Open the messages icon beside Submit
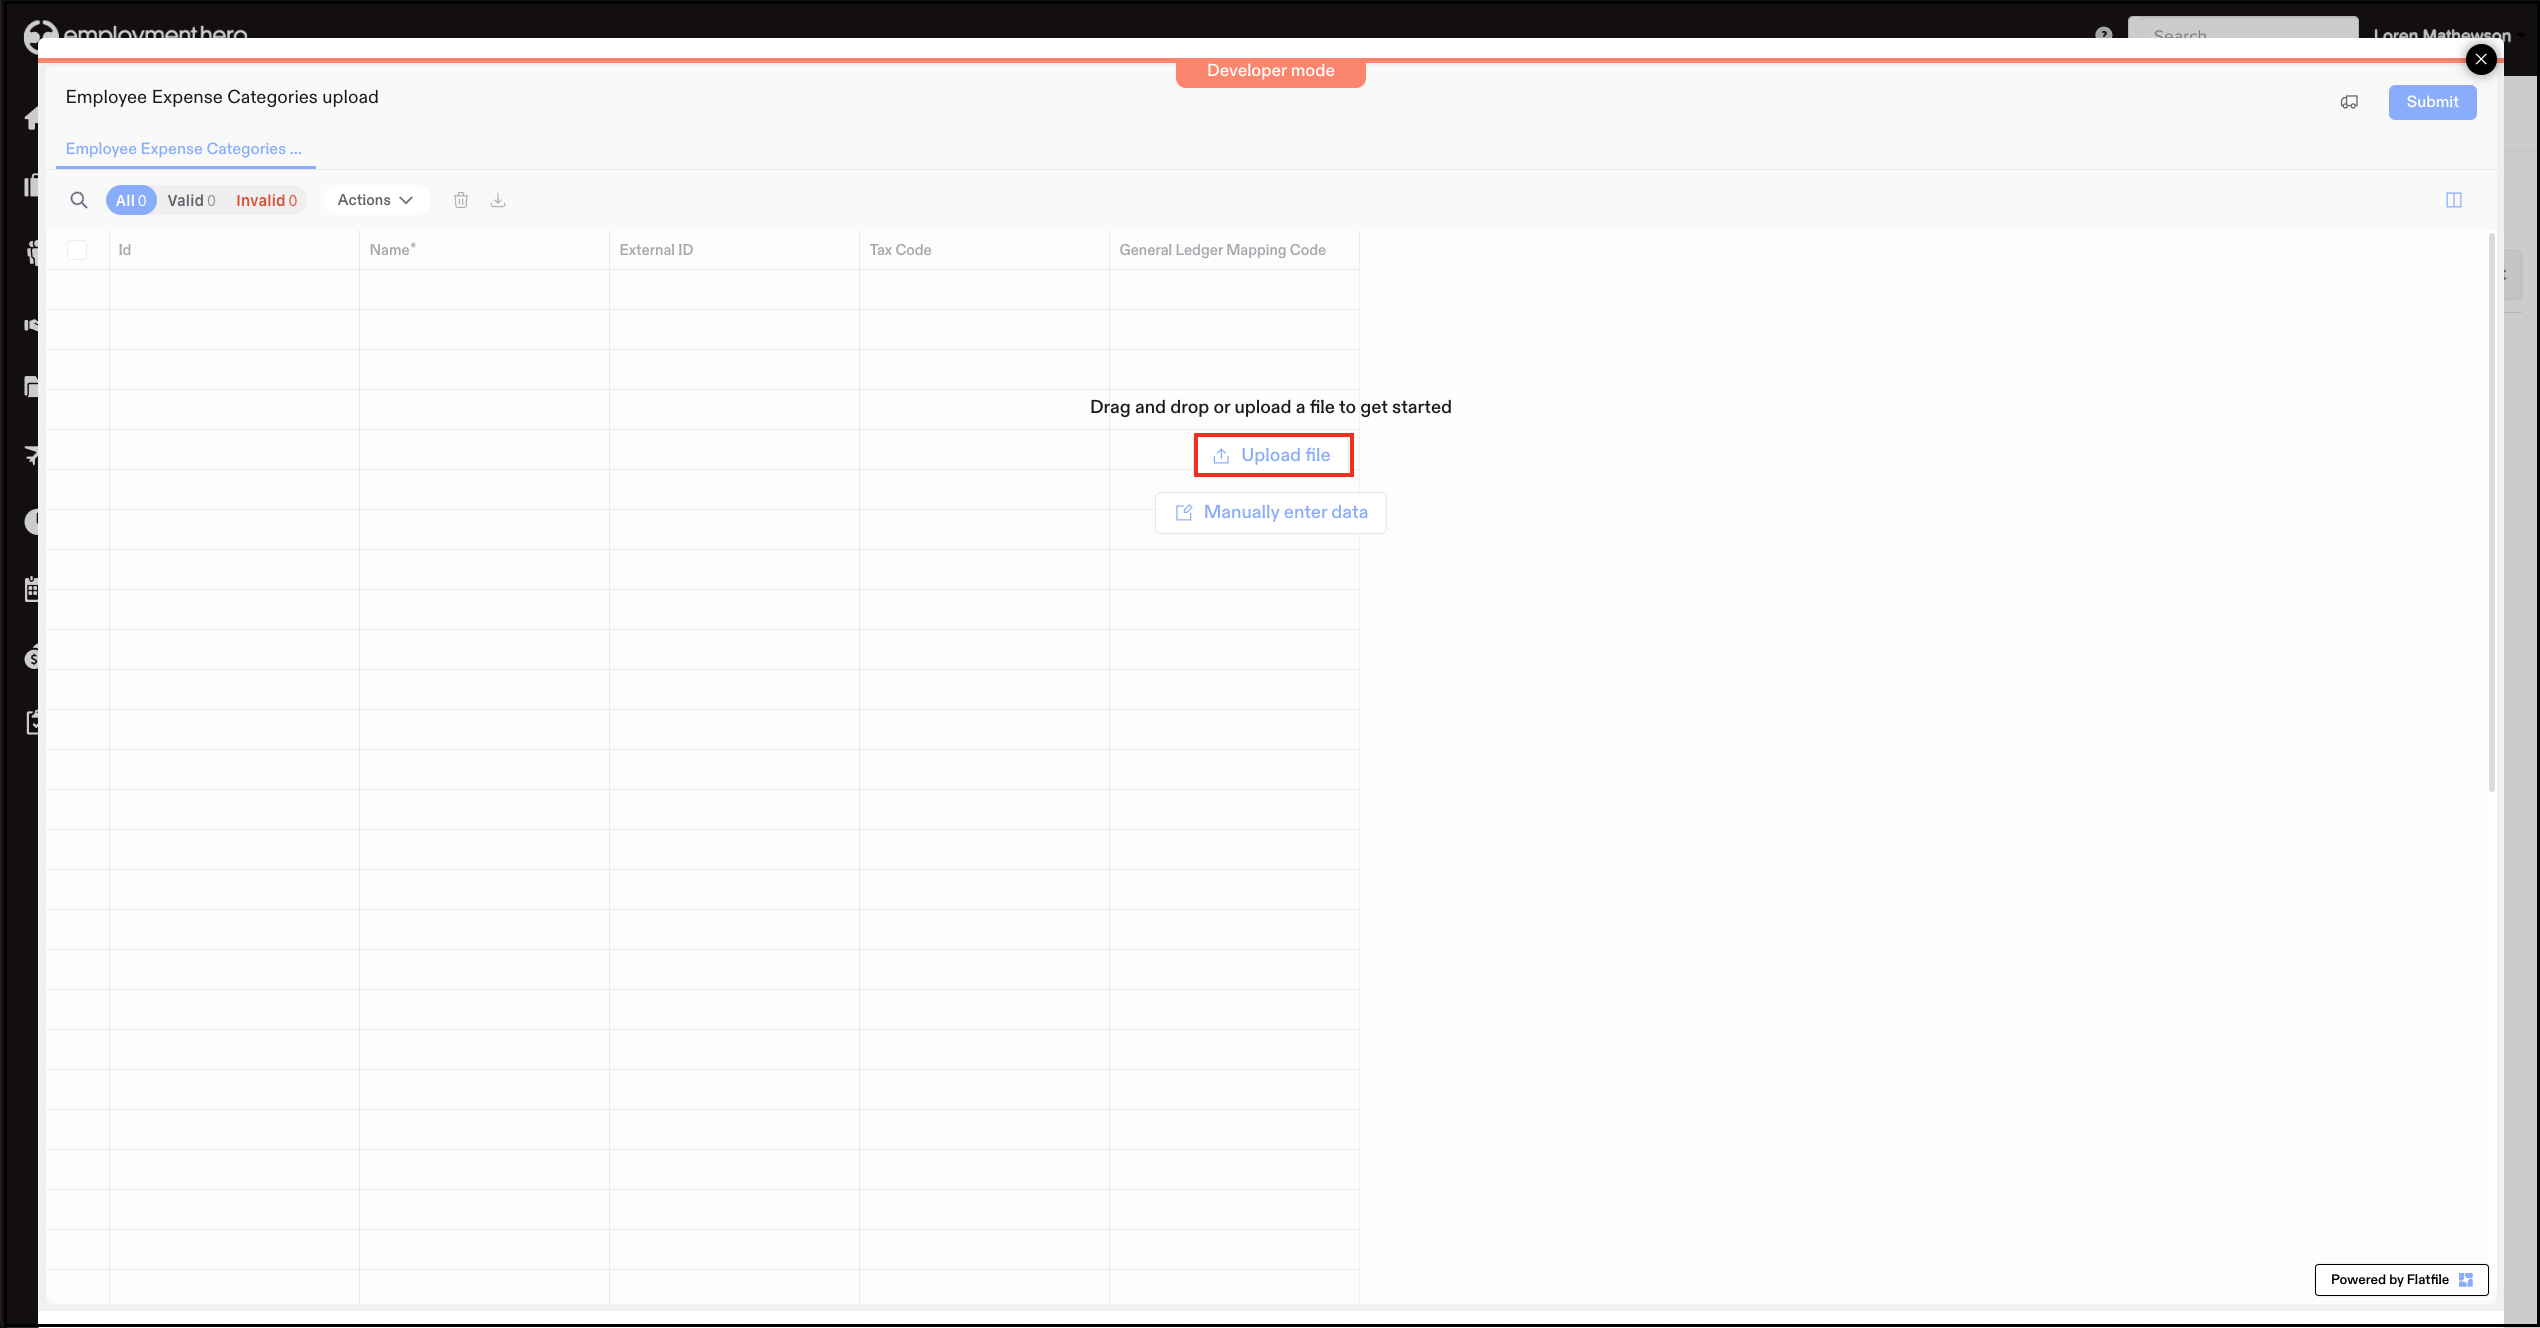The height and width of the screenshot is (1328, 2540). [2349, 102]
